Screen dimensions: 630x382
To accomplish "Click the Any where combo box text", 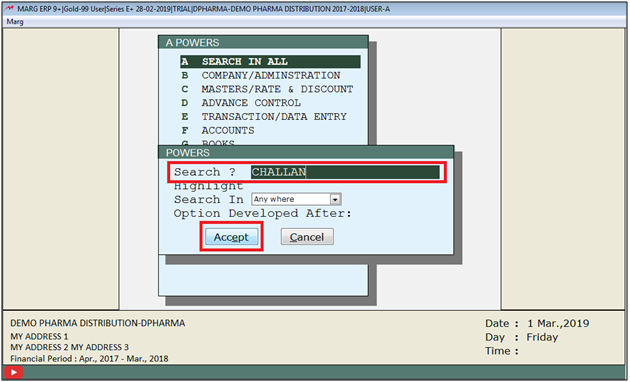I will click(x=274, y=199).
